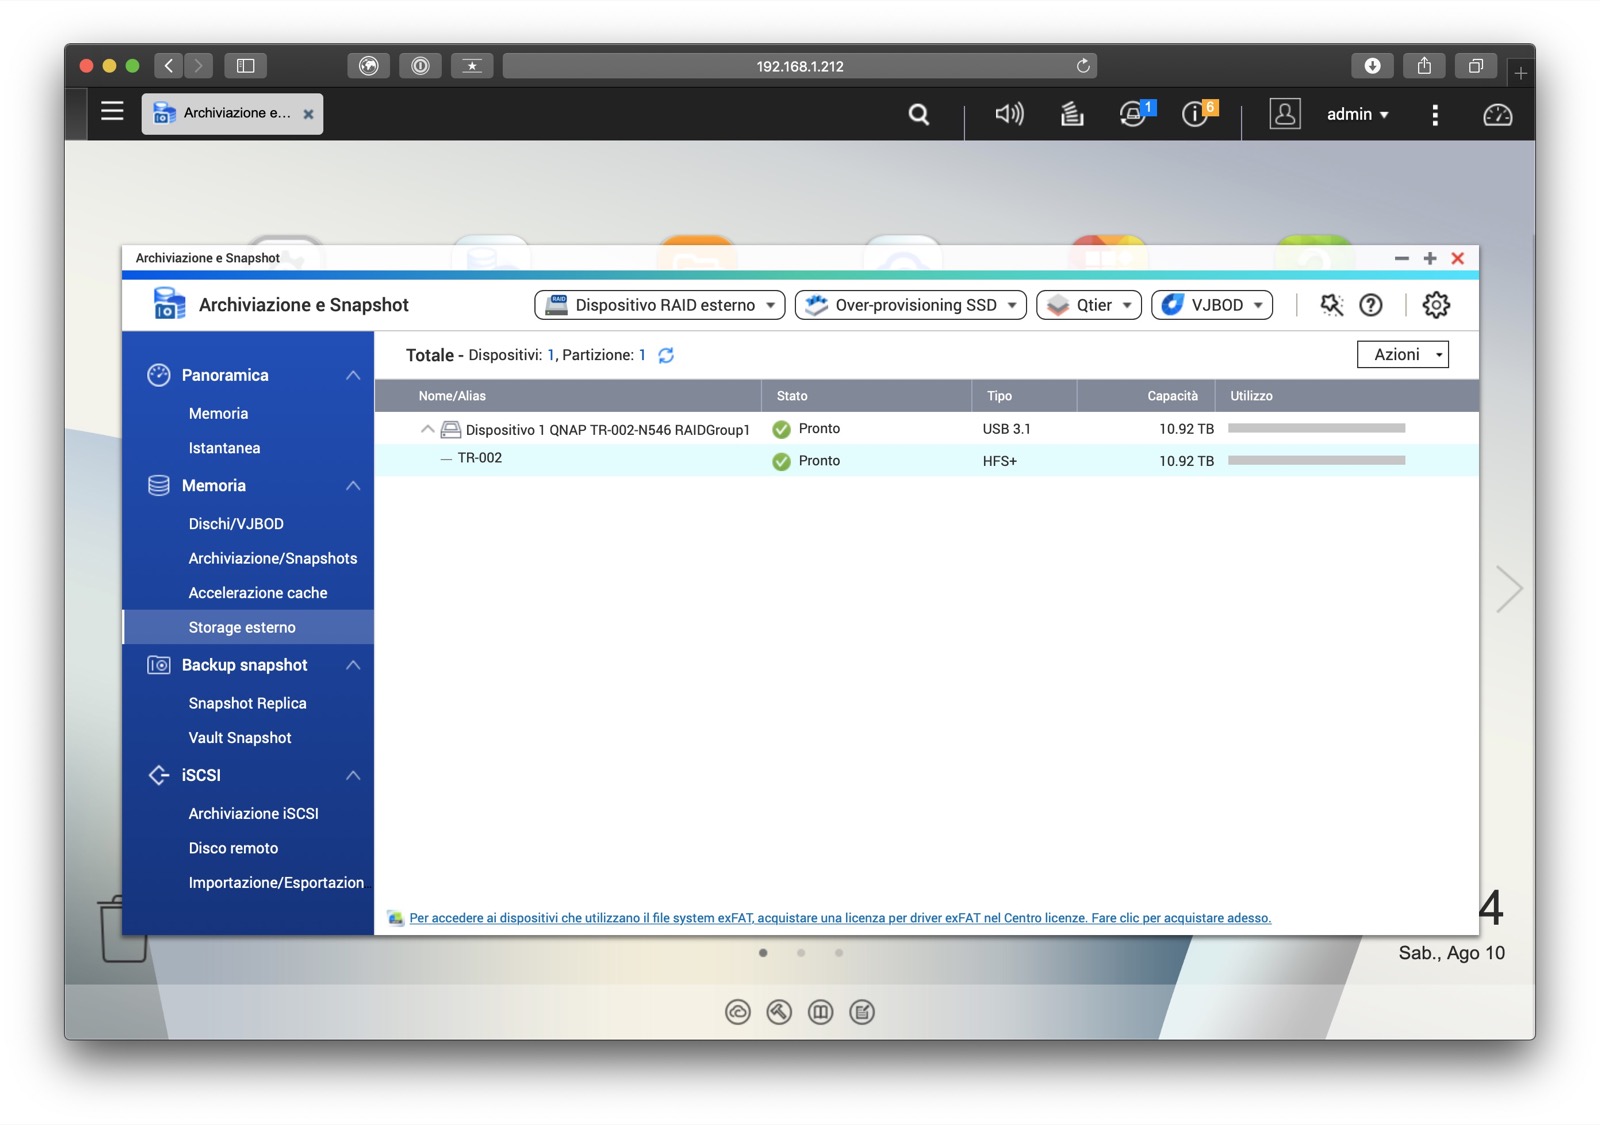Open Safari downloads button

pos(1372,66)
